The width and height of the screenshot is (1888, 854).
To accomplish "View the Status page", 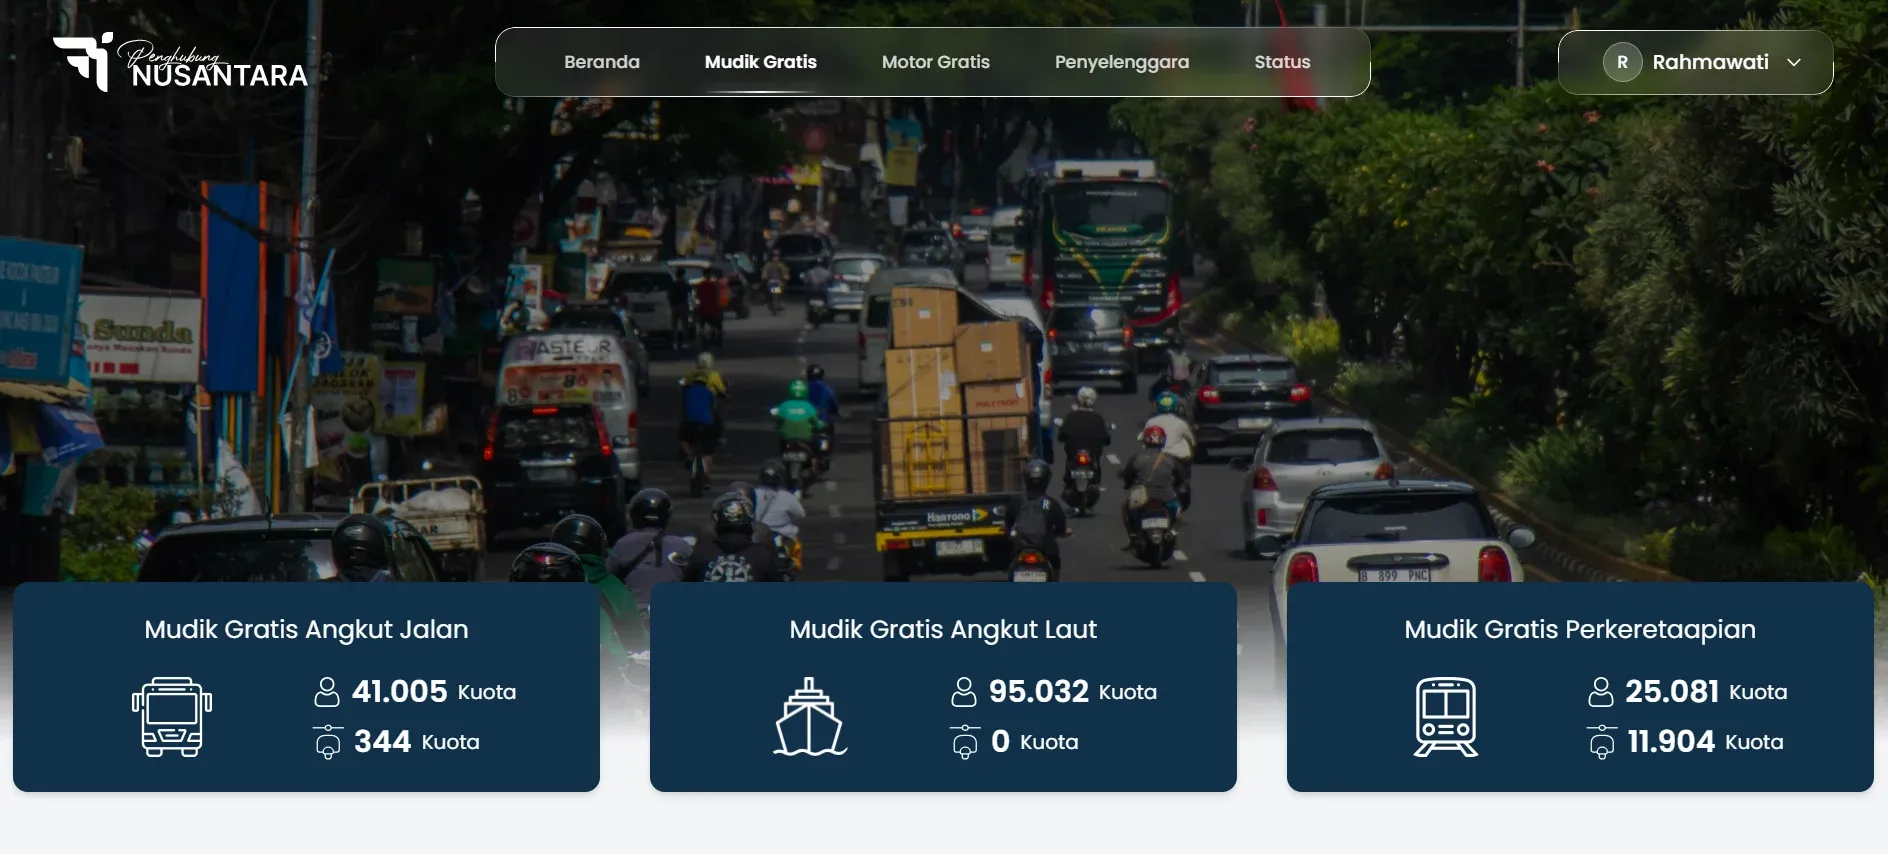I will (x=1282, y=62).
